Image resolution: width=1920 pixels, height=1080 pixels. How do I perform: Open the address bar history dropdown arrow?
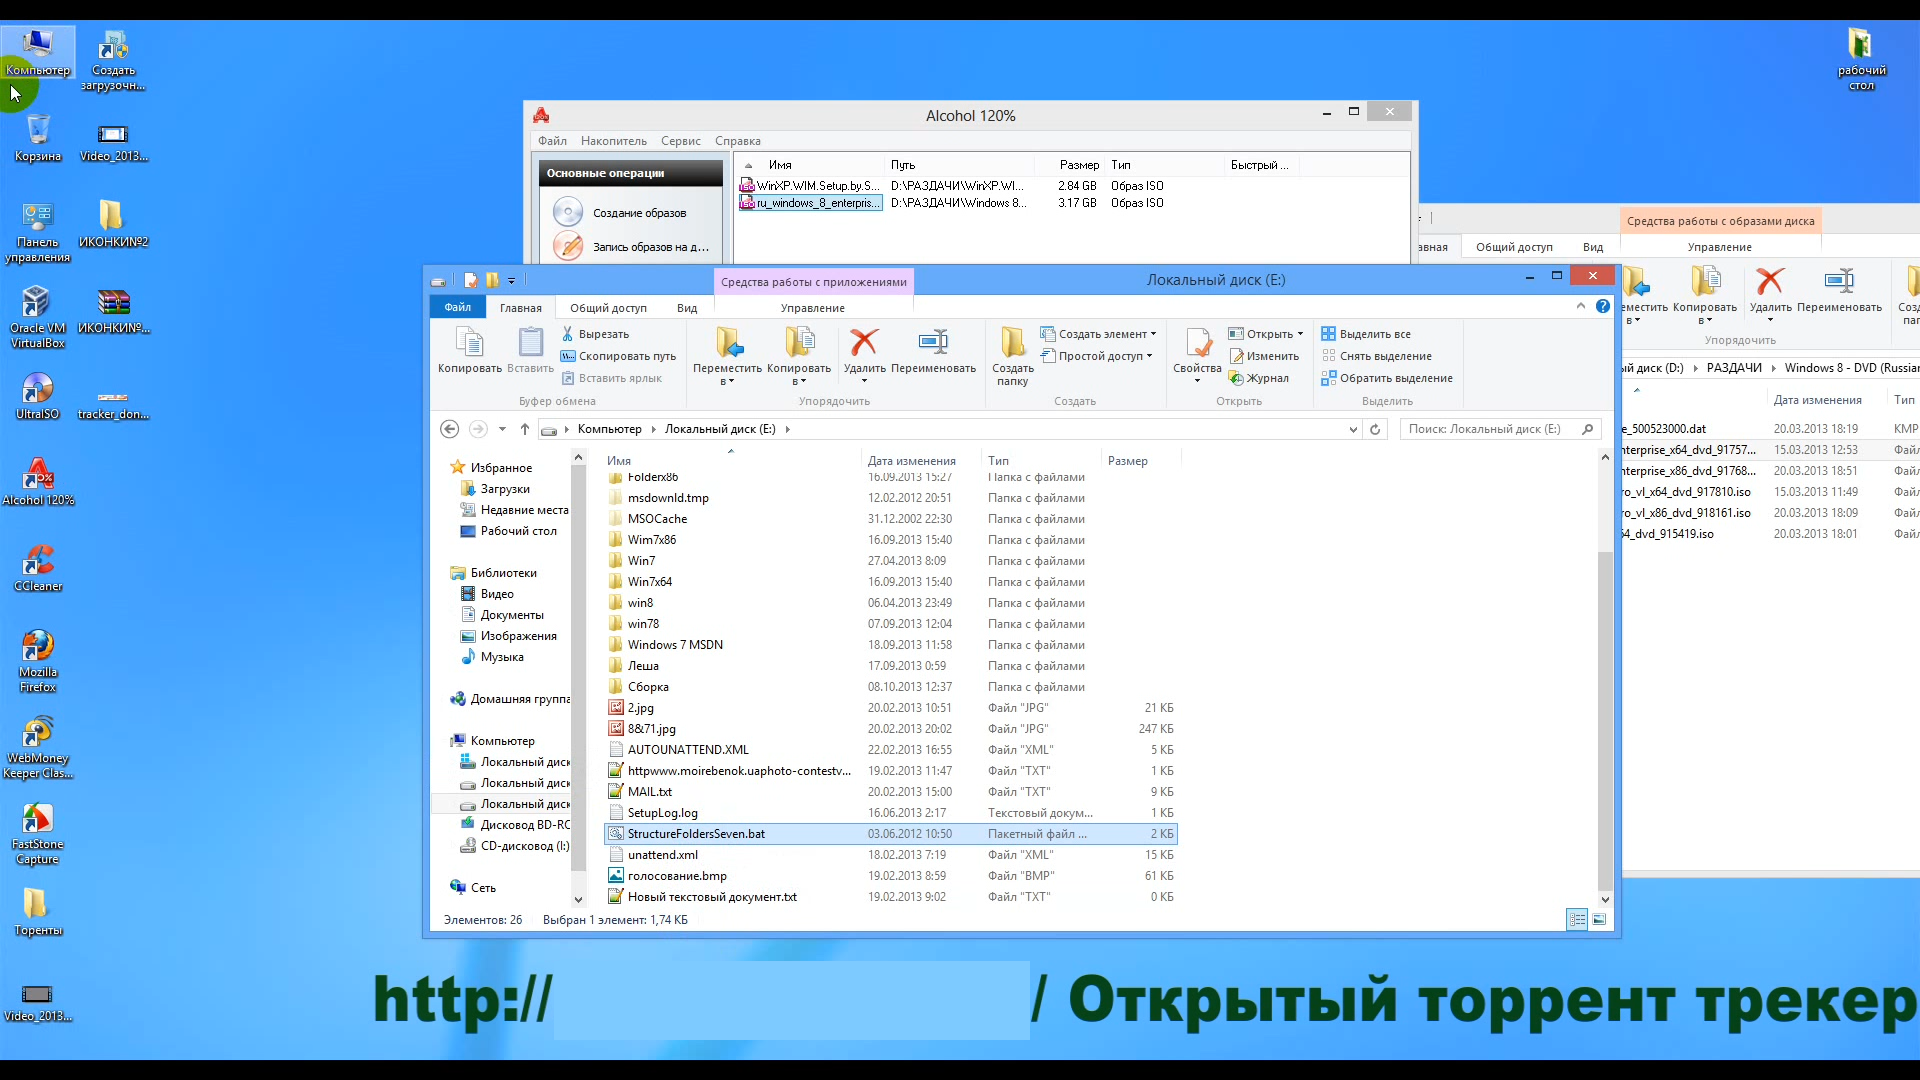point(1353,429)
